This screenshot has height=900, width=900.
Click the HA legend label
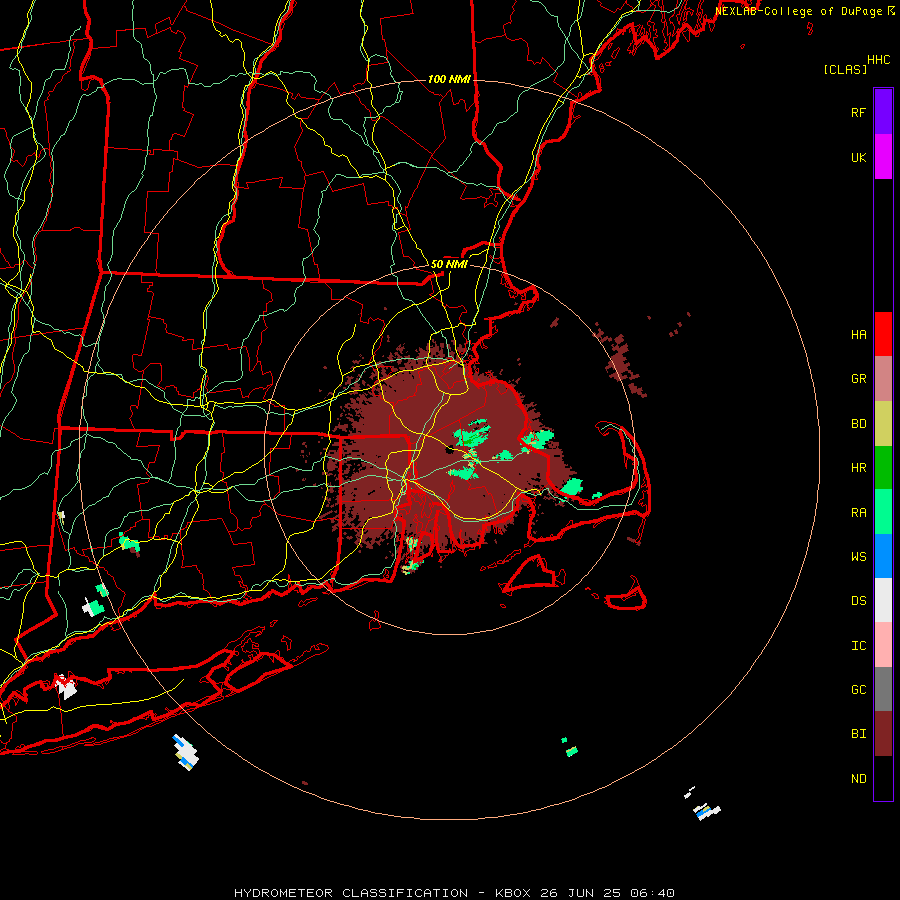click(x=859, y=334)
